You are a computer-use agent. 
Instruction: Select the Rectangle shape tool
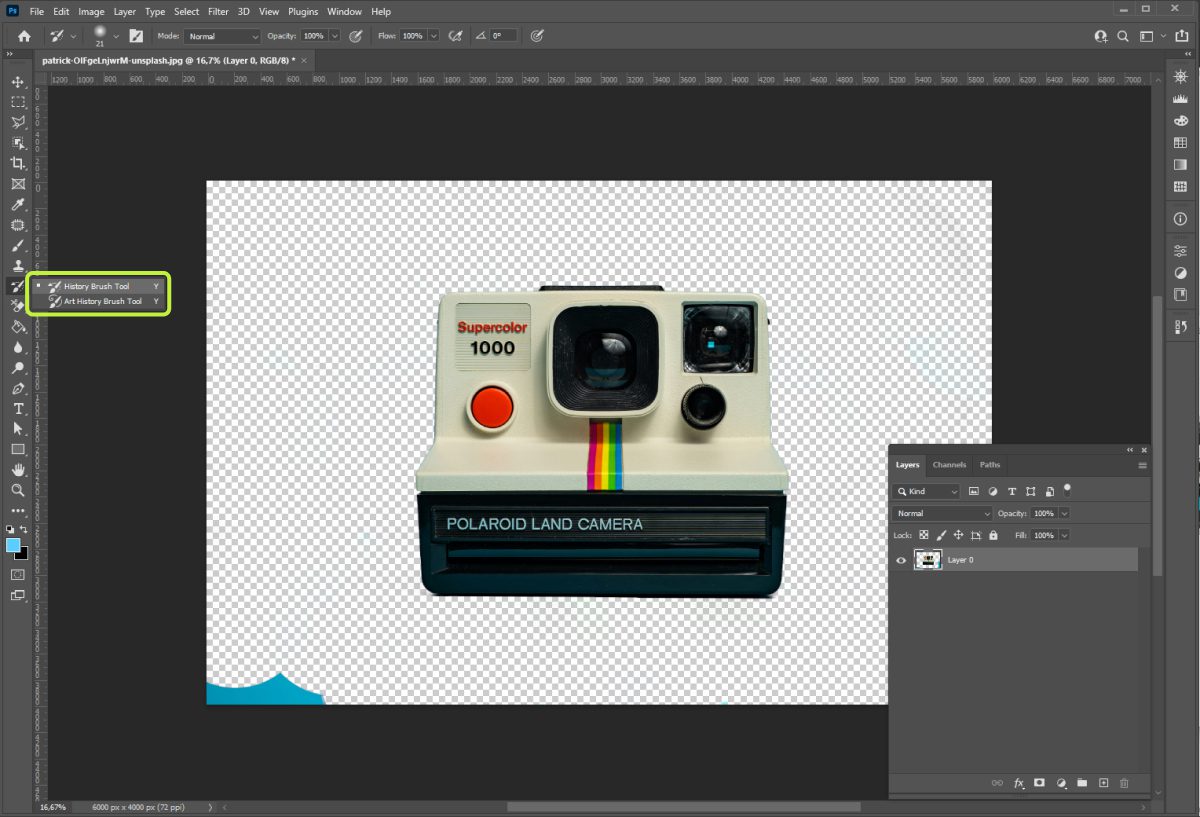(x=18, y=450)
